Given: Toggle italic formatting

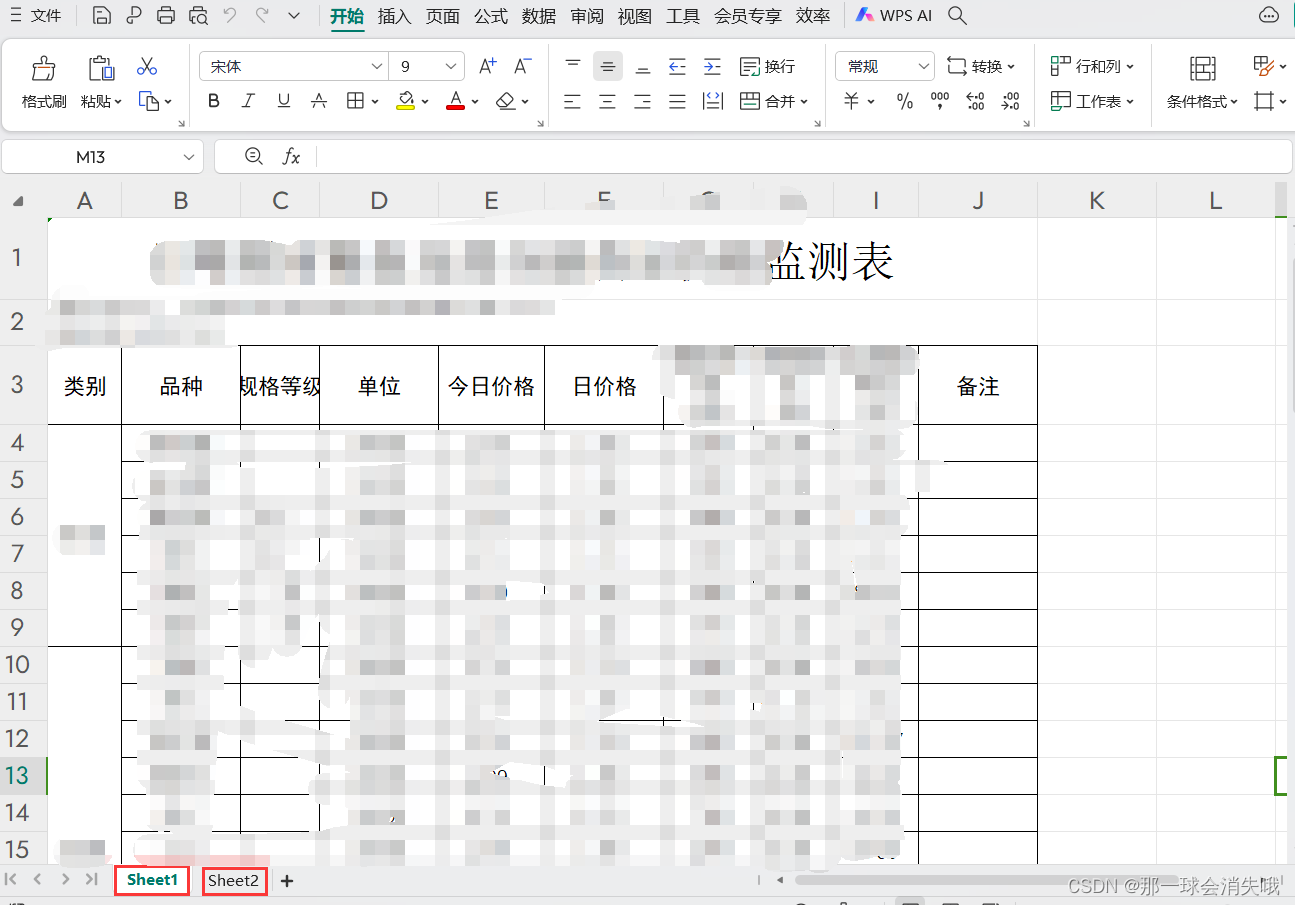Looking at the screenshot, I should point(248,100).
